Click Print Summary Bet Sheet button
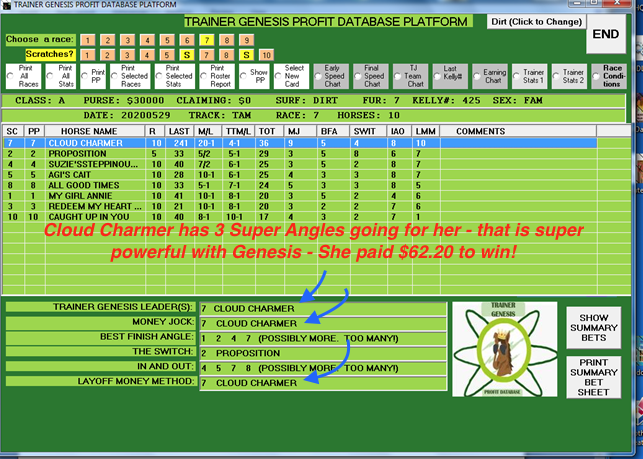Screen dimensions: 643x459 point(593,377)
